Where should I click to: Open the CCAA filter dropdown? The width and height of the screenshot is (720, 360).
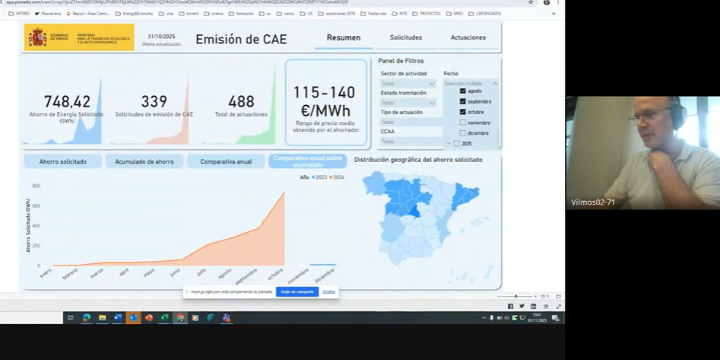coord(411,141)
